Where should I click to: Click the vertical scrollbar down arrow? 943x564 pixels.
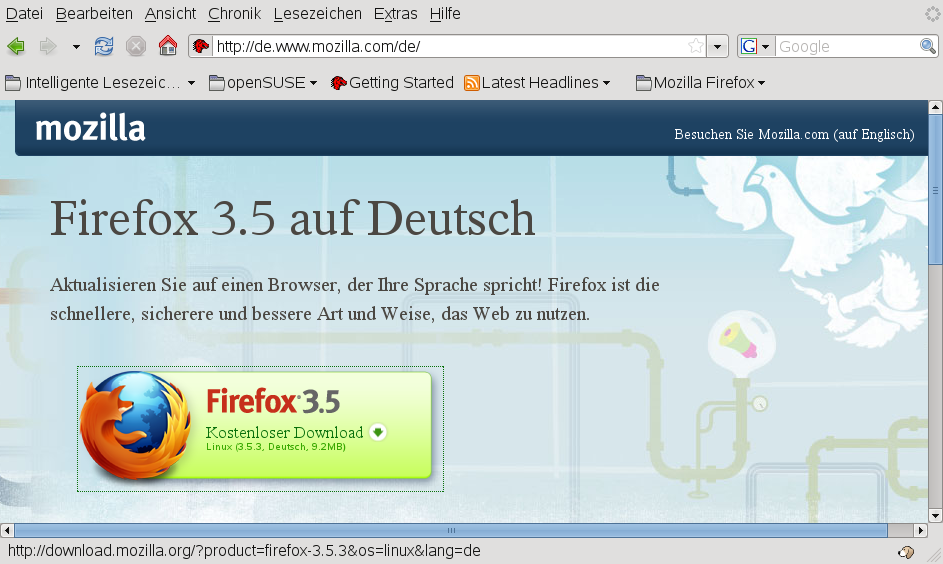(935, 515)
